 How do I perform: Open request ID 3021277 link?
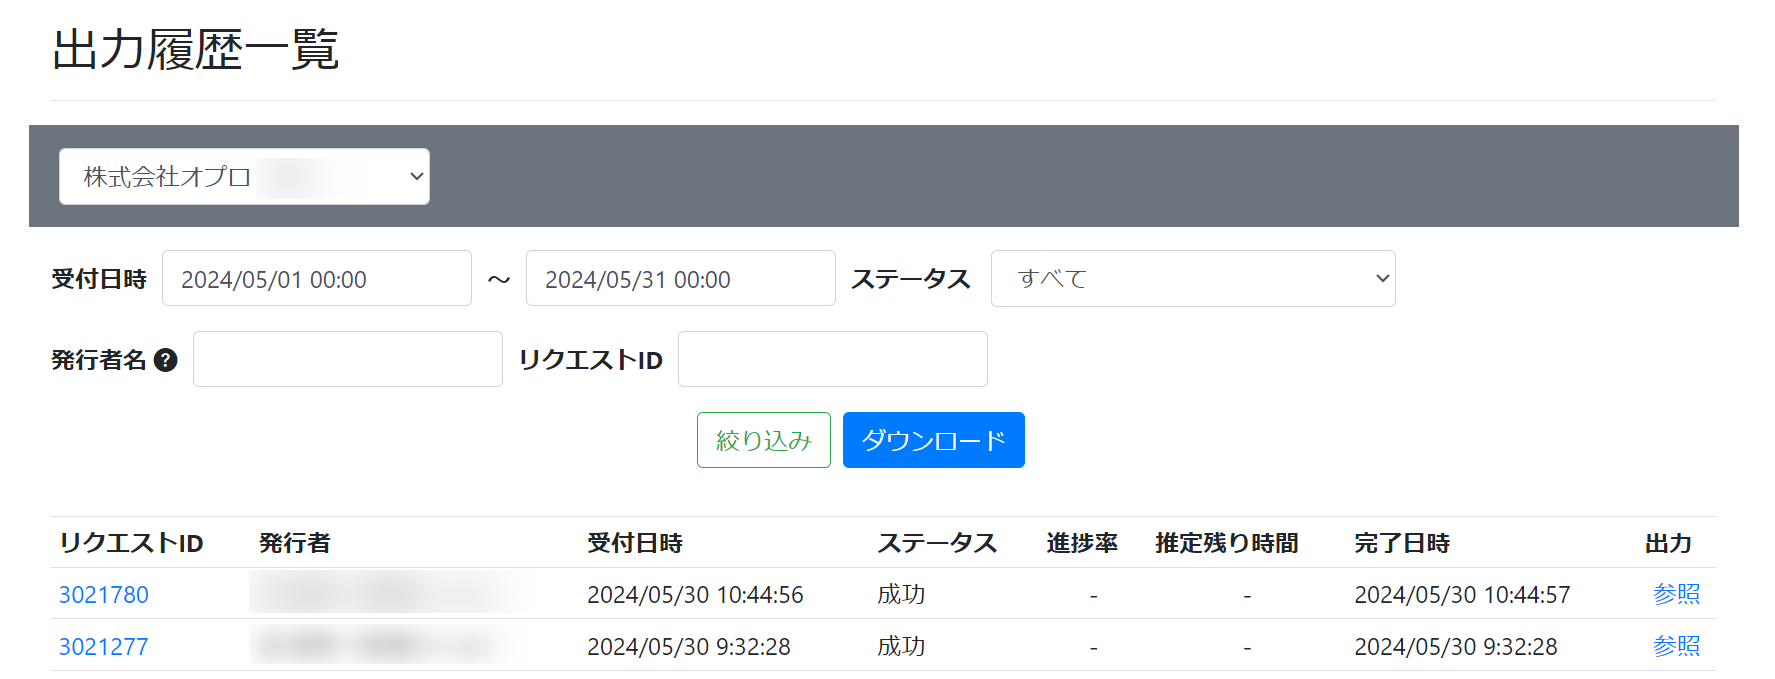[x=104, y=647]
